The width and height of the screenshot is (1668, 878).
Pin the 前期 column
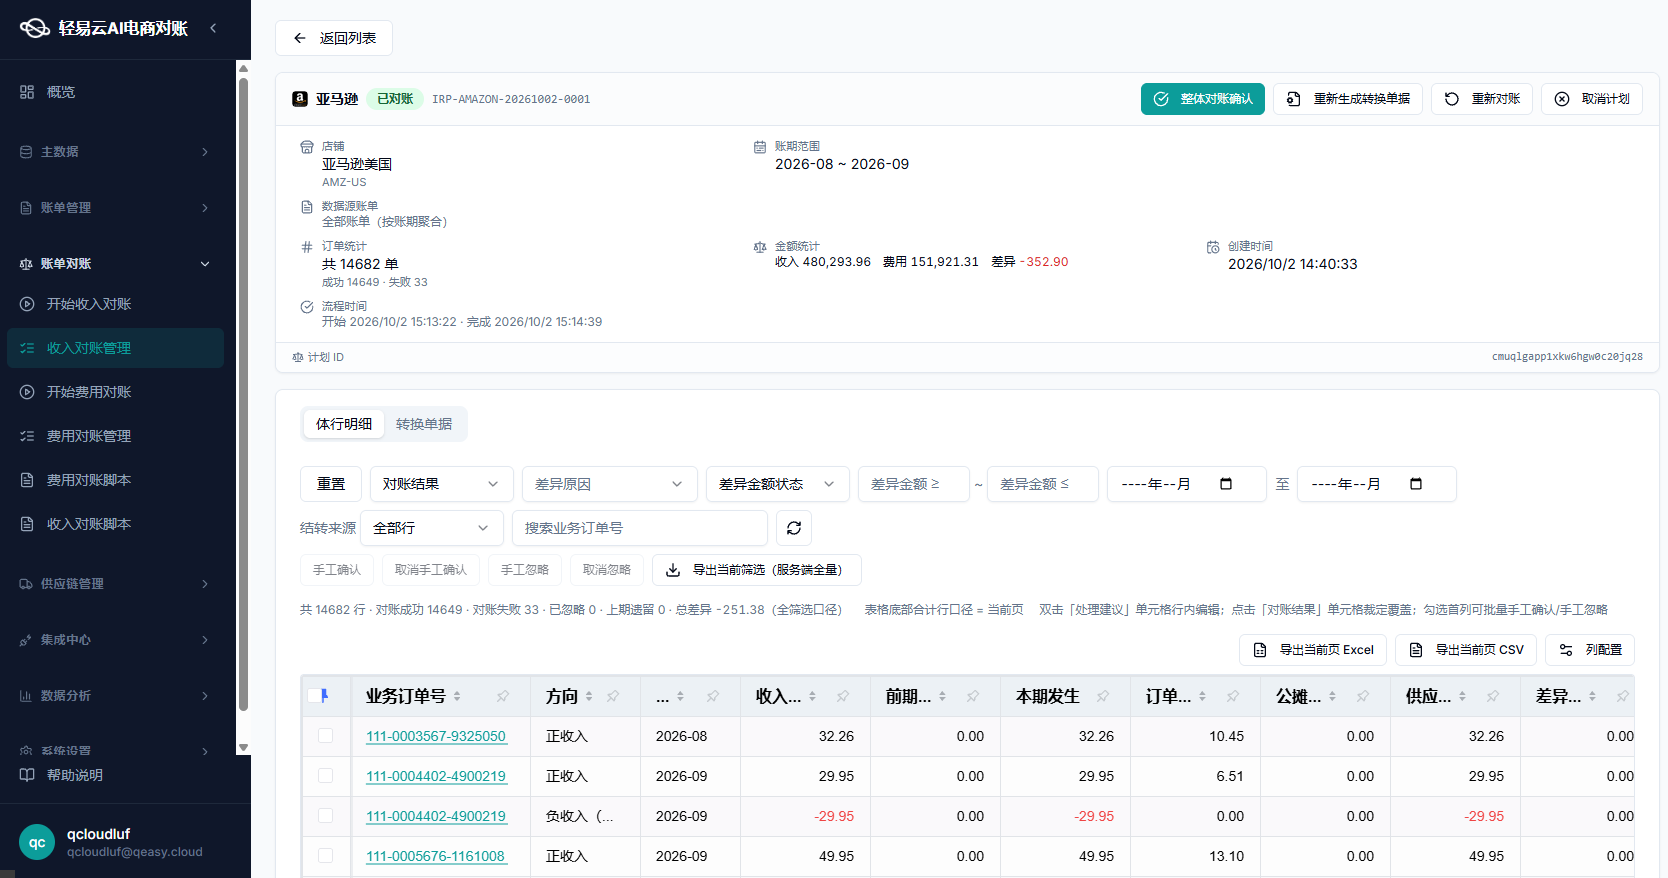[973, 696]
